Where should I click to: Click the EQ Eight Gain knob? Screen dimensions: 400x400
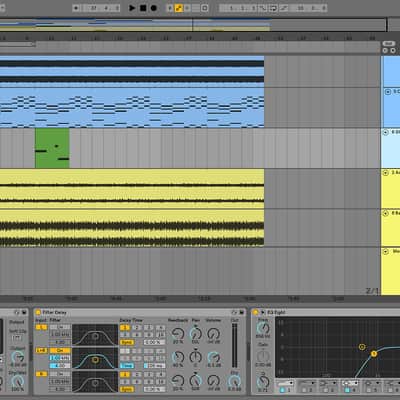coord(263,356)
